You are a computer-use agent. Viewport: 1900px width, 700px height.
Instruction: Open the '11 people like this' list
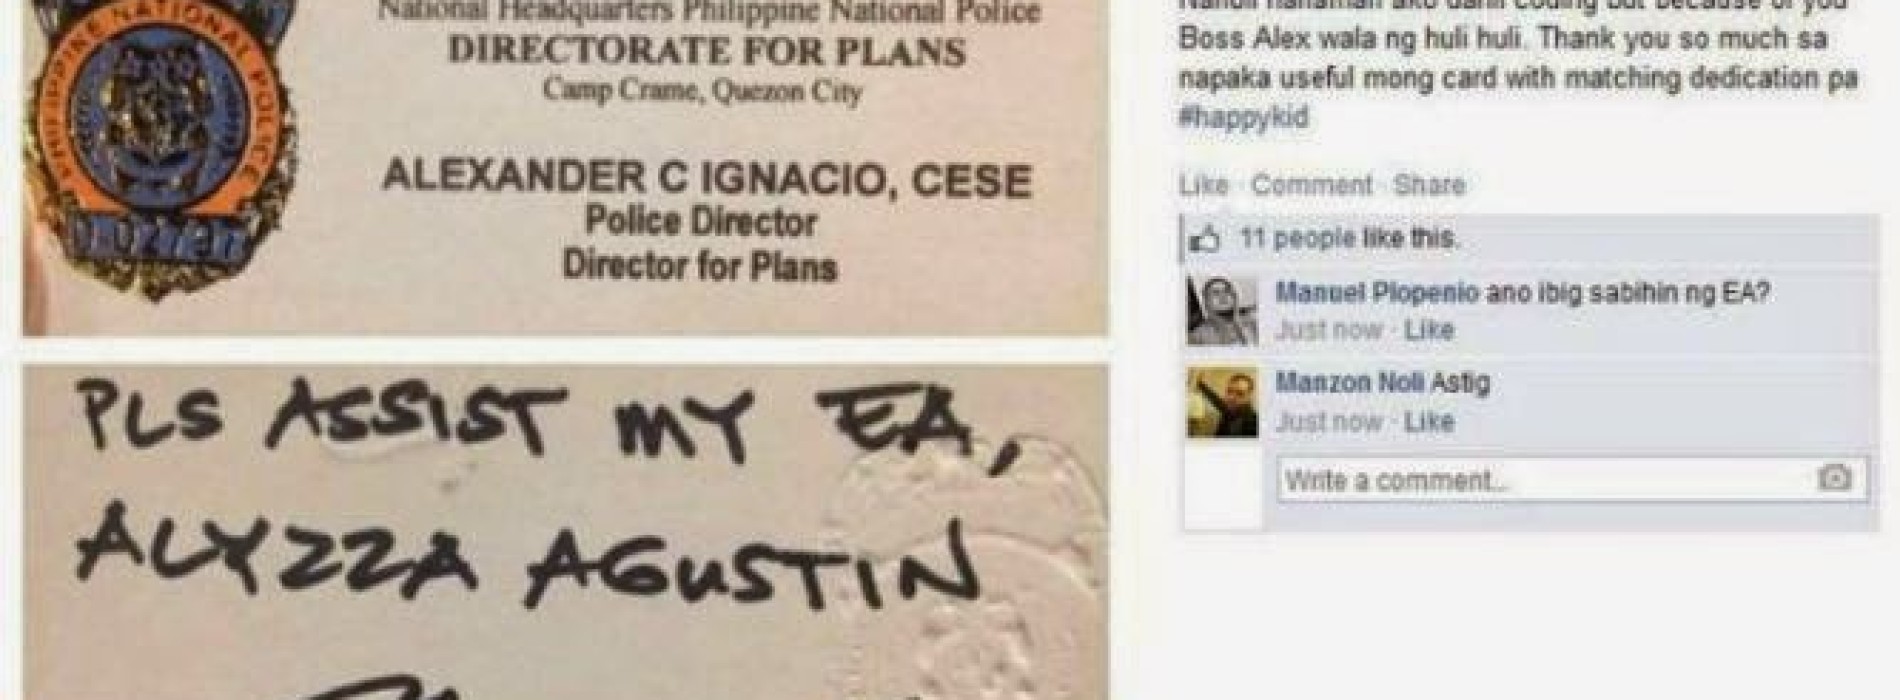[x=1349, y=239]
